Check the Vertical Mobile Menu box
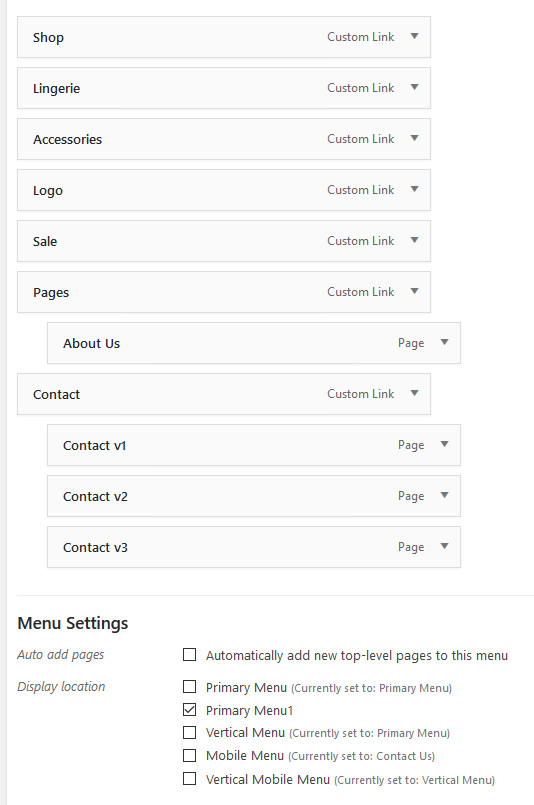Viewport: 534px width, 805px height. pyautogui.click(x=189, y=779)
